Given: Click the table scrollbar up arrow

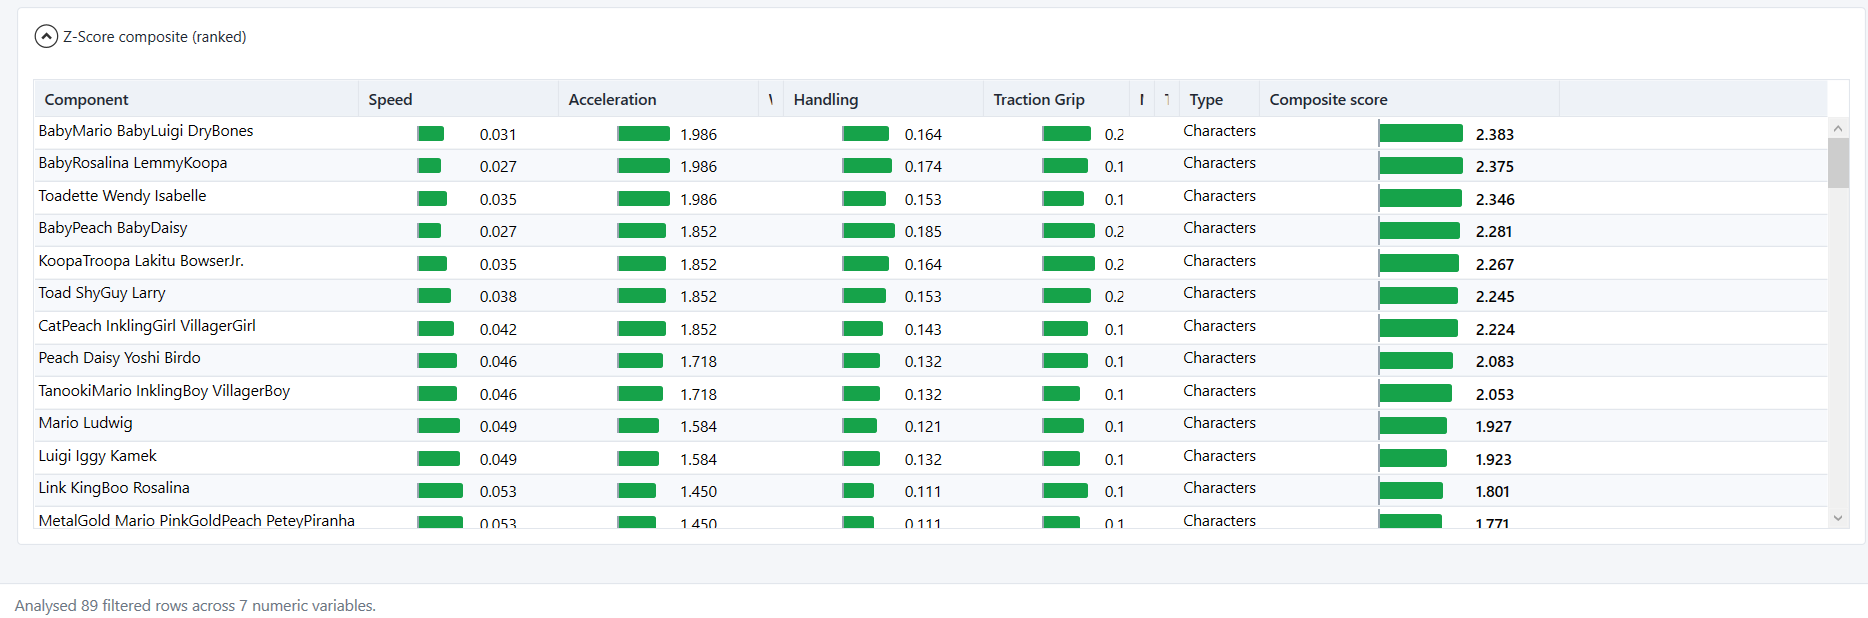Looking at the screenshot, I should tap(1838, 128).
